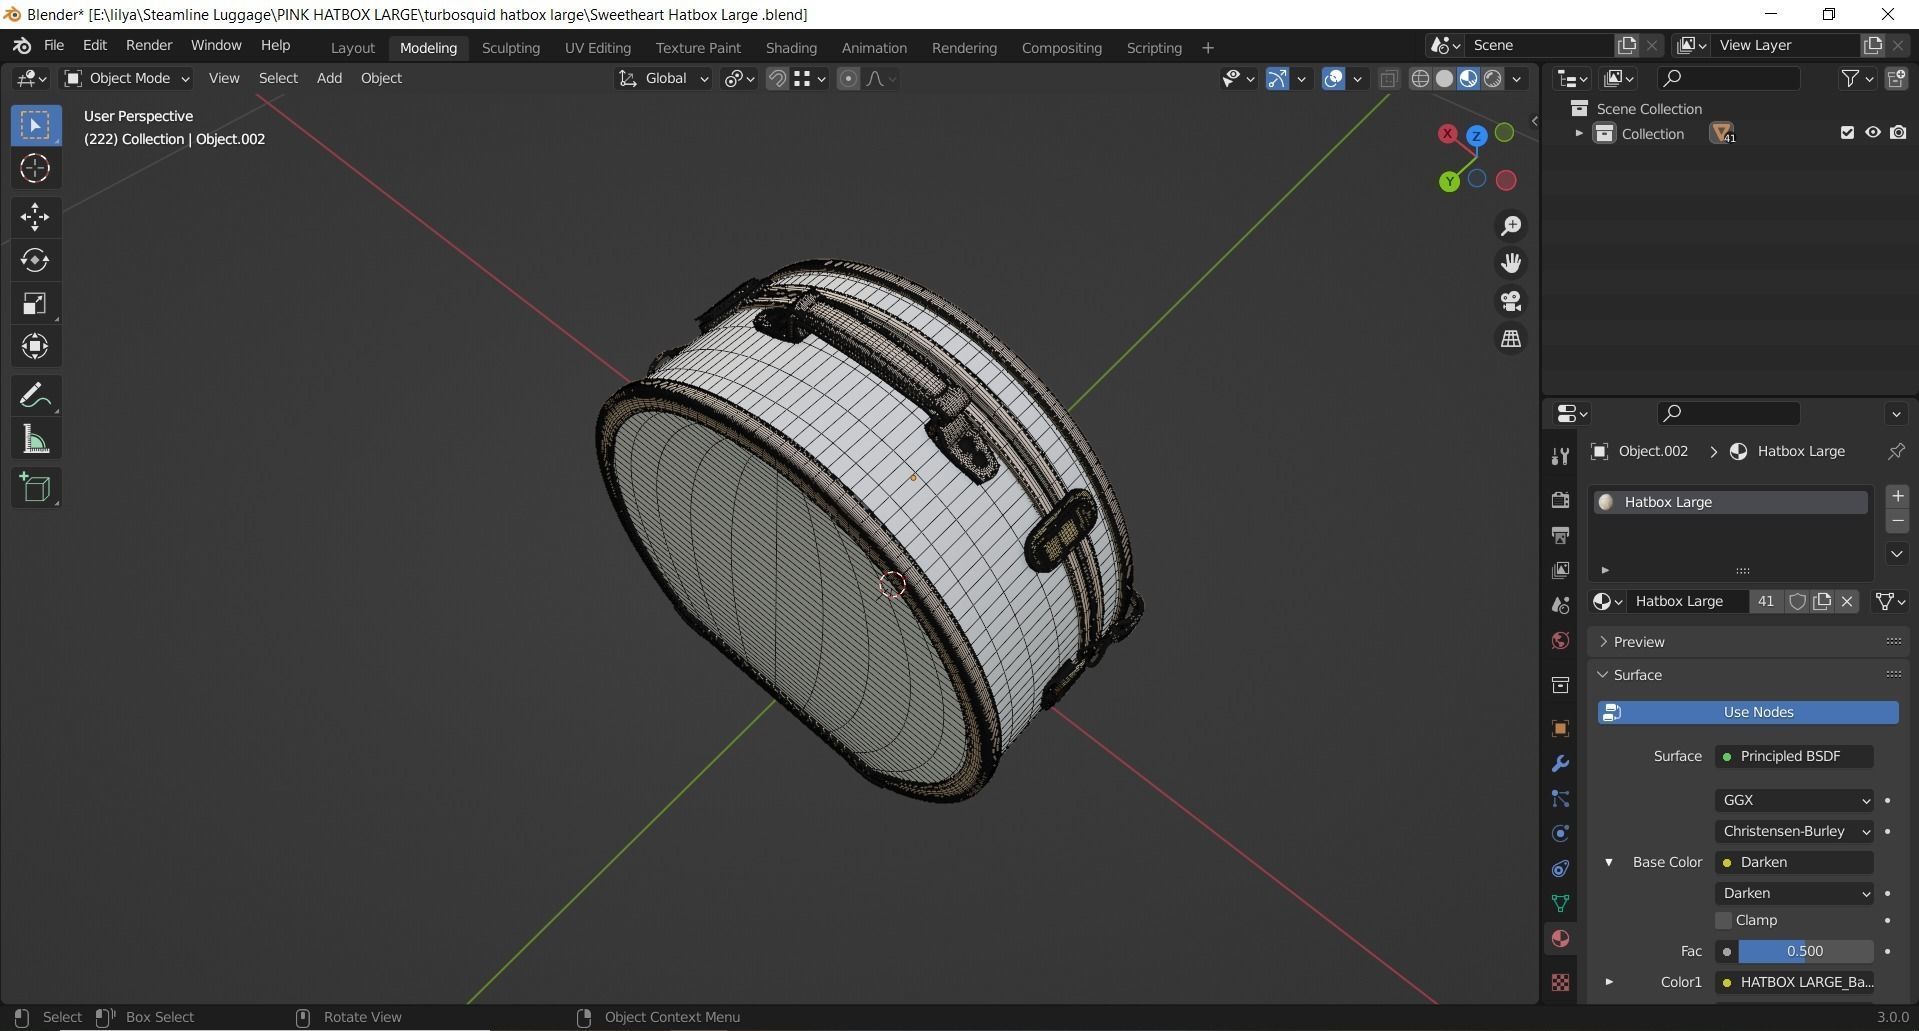The width and height of the screenshot is (1919, 1031).
Task: Toggle viewport overlays
Action: click(x=1333, y=79)
